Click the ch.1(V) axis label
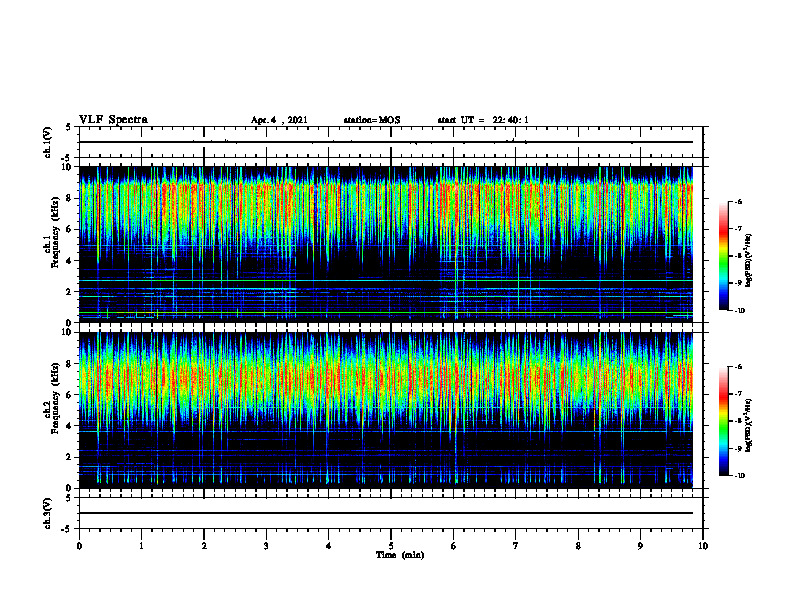792x612 pixels. pyautogui.click(x=47, y=142)
